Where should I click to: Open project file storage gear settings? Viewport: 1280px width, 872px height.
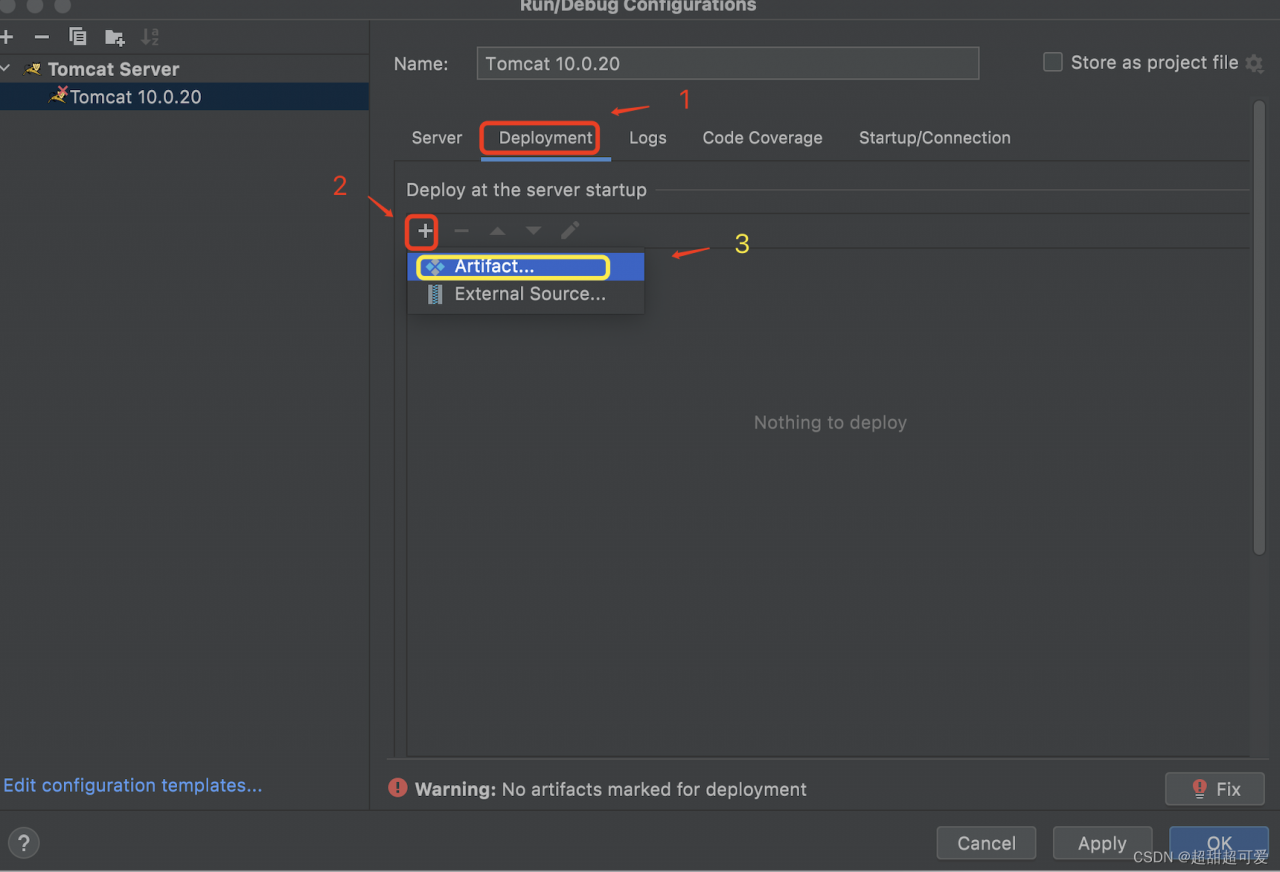pos(1255,63)
